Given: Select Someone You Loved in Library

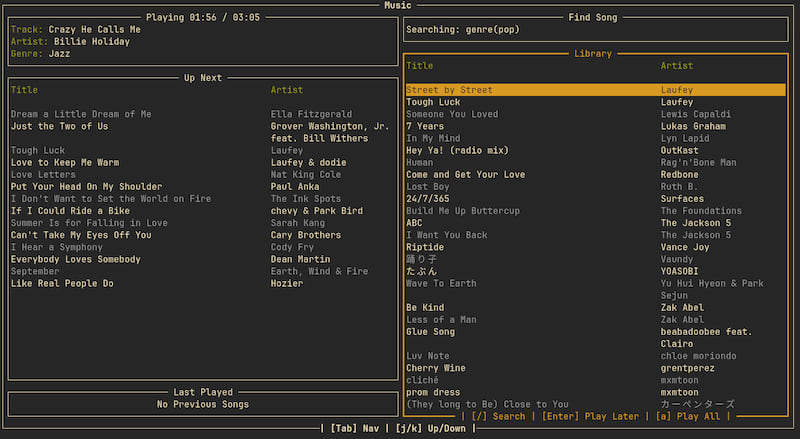Looking at the screenshot, I should point(452,114).
